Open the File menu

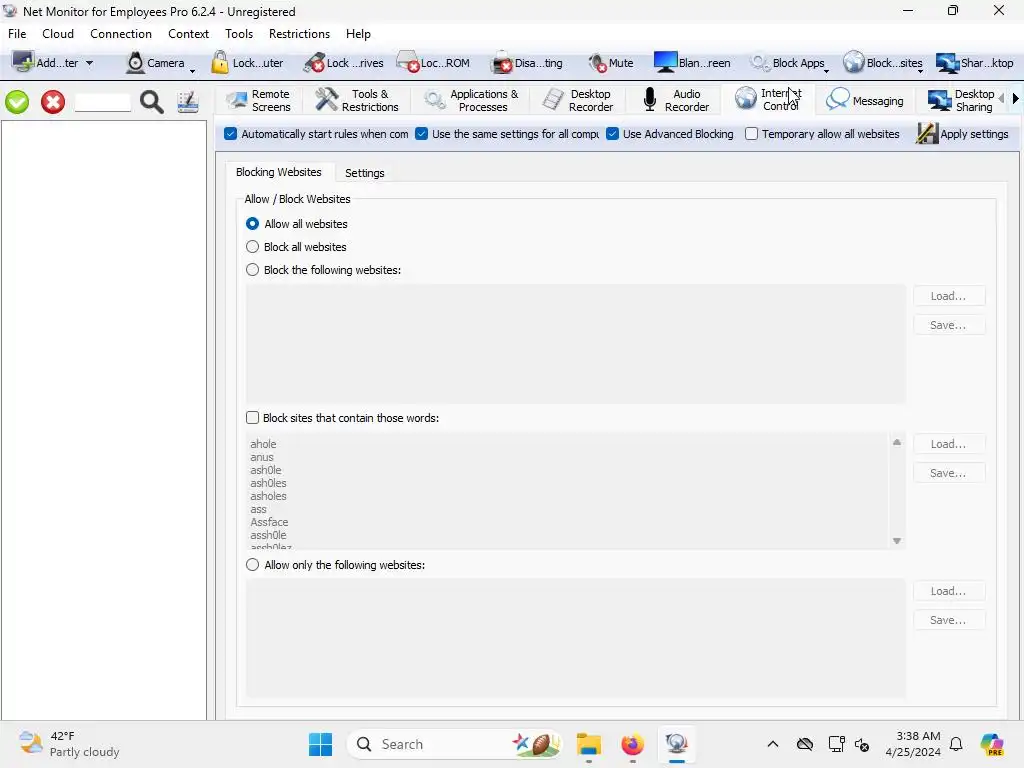pos(17,34)
